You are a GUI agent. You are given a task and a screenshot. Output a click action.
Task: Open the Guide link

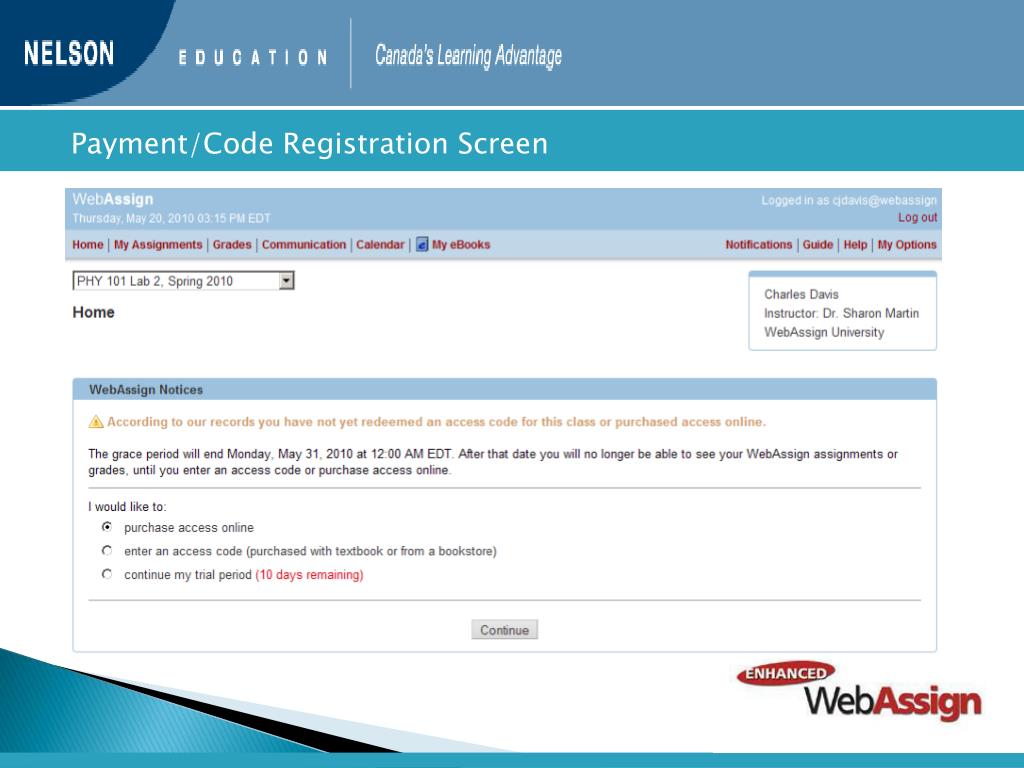pos(818,245)
